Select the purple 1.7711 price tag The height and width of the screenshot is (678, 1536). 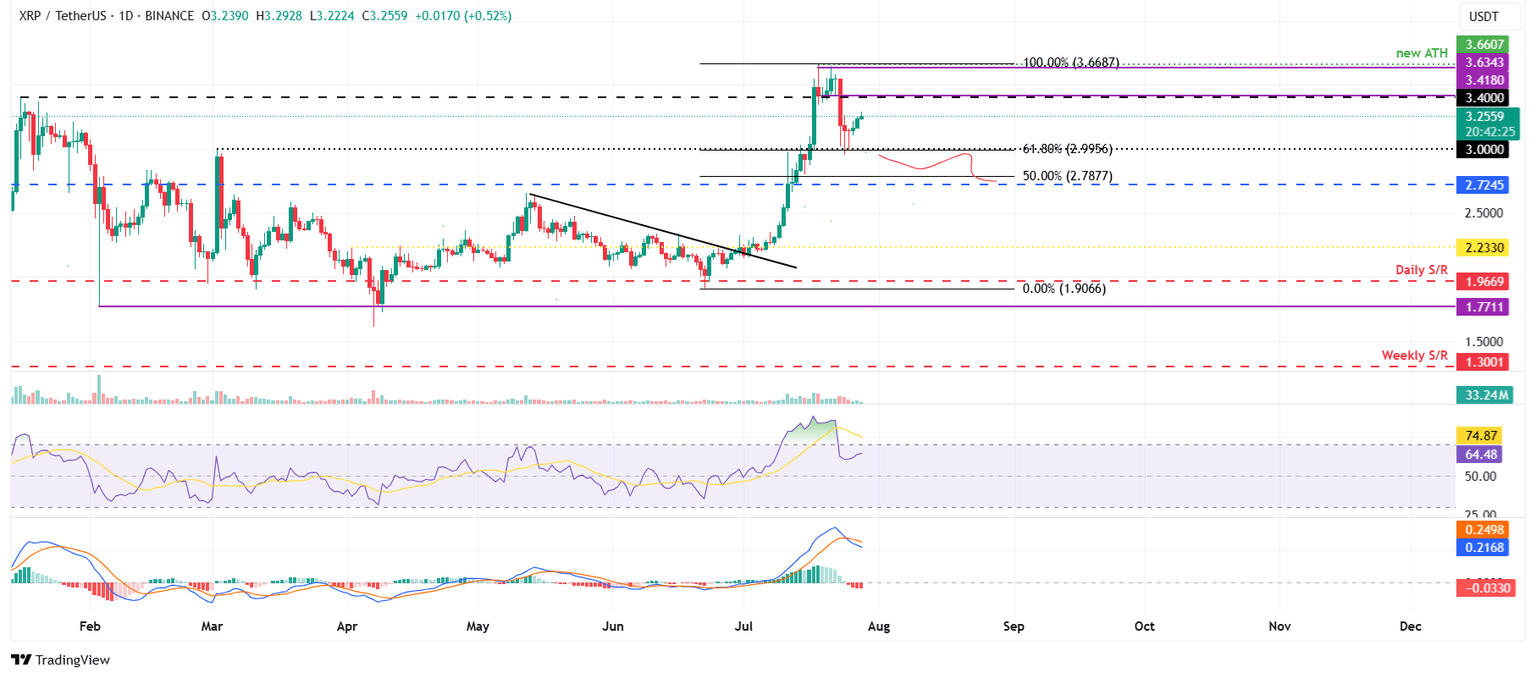click(1485, 307)
